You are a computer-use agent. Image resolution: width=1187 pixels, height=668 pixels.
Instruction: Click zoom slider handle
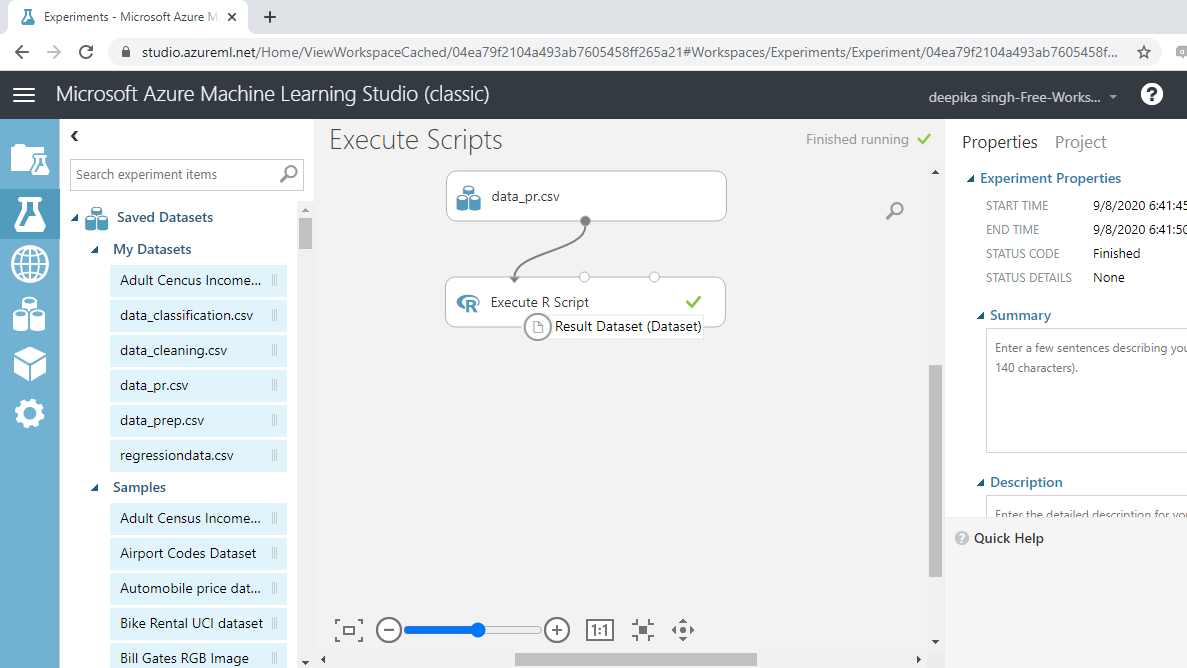(478, 630)
